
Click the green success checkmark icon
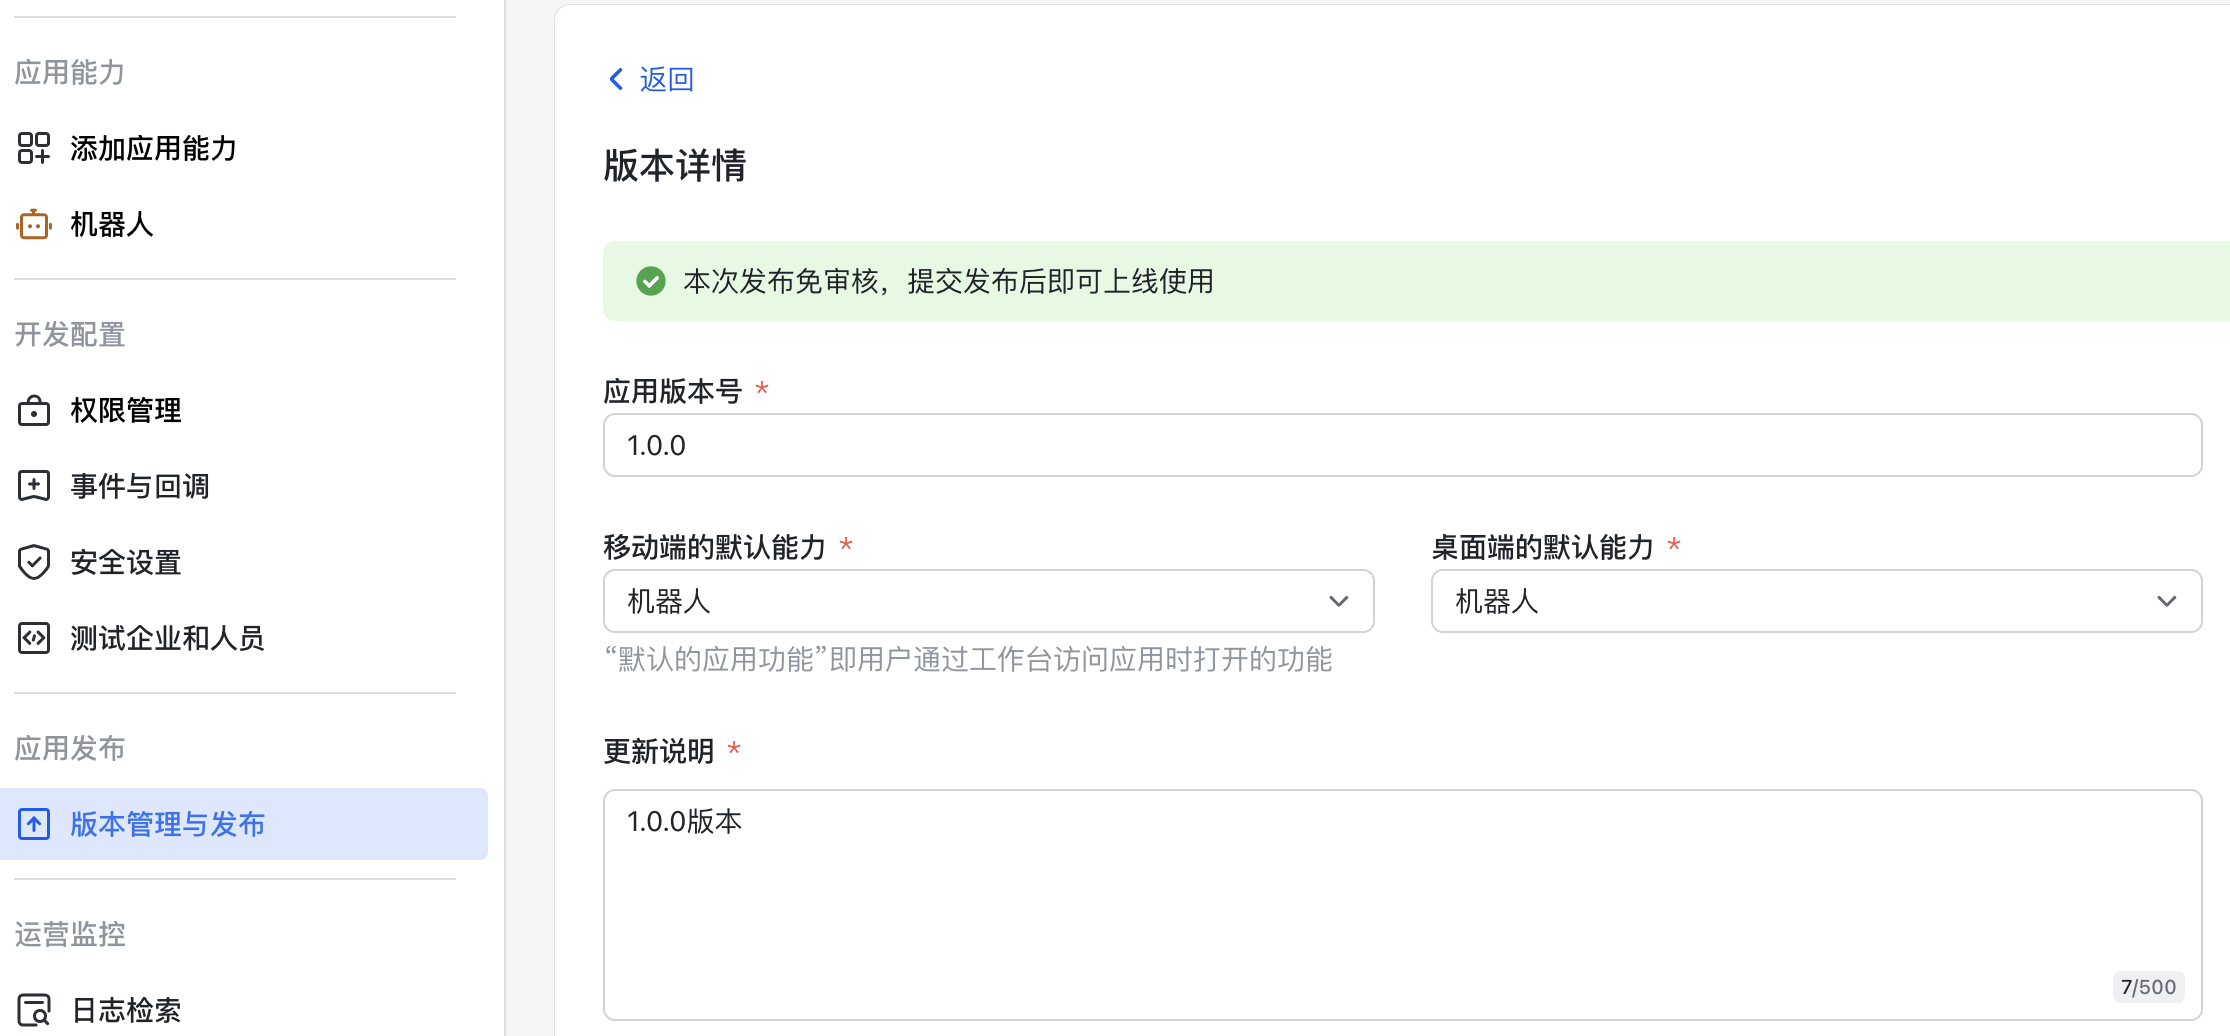pos(651,281)
